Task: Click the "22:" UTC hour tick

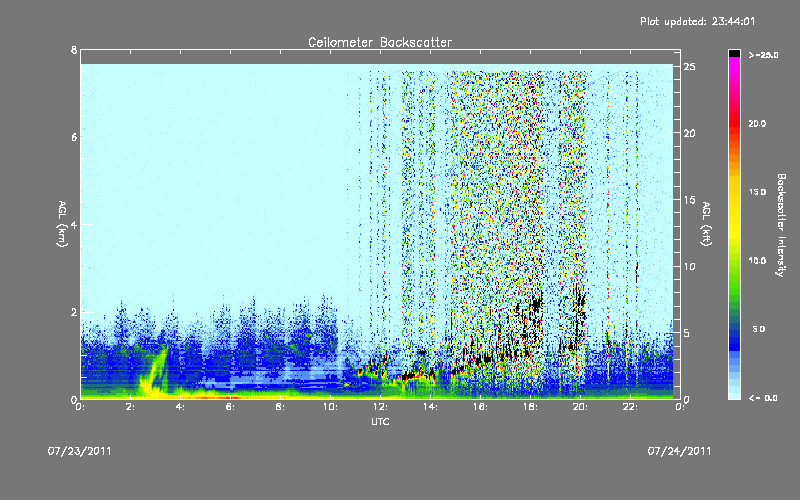Action: coord(630,407)
